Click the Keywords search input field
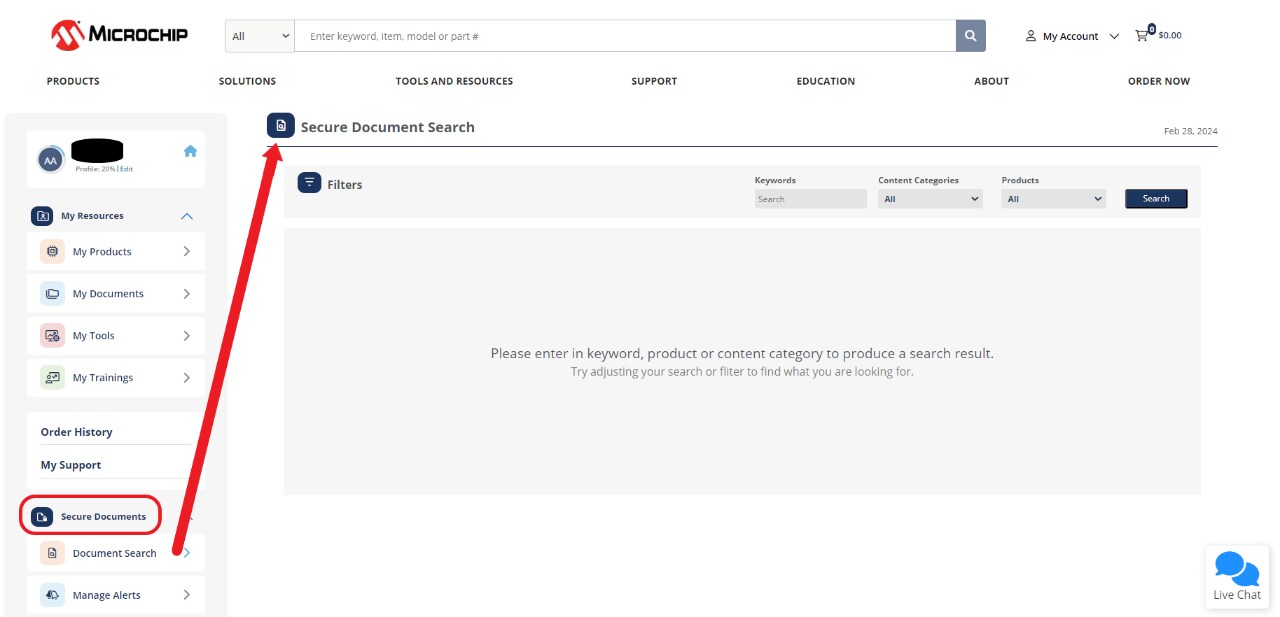1280x617 pixels. click(x=810, y=198)
